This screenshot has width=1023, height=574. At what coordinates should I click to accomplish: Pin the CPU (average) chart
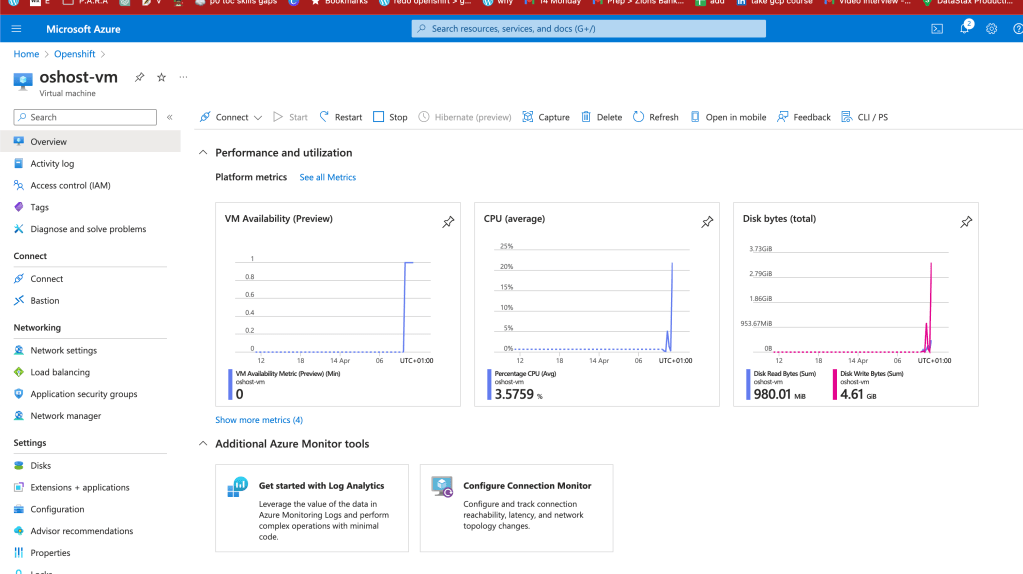[x=707, y=222]
